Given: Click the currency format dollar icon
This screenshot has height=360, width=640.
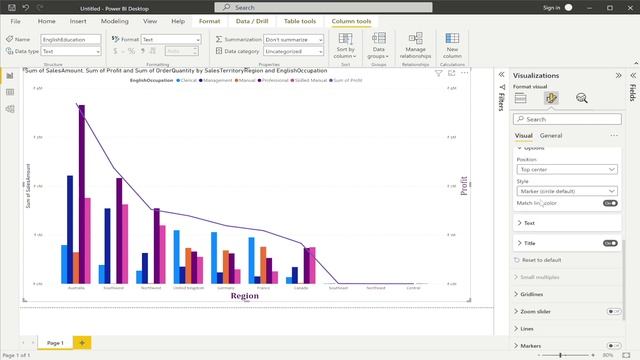Looking at the screenshot, I should [x=115, y=51].
